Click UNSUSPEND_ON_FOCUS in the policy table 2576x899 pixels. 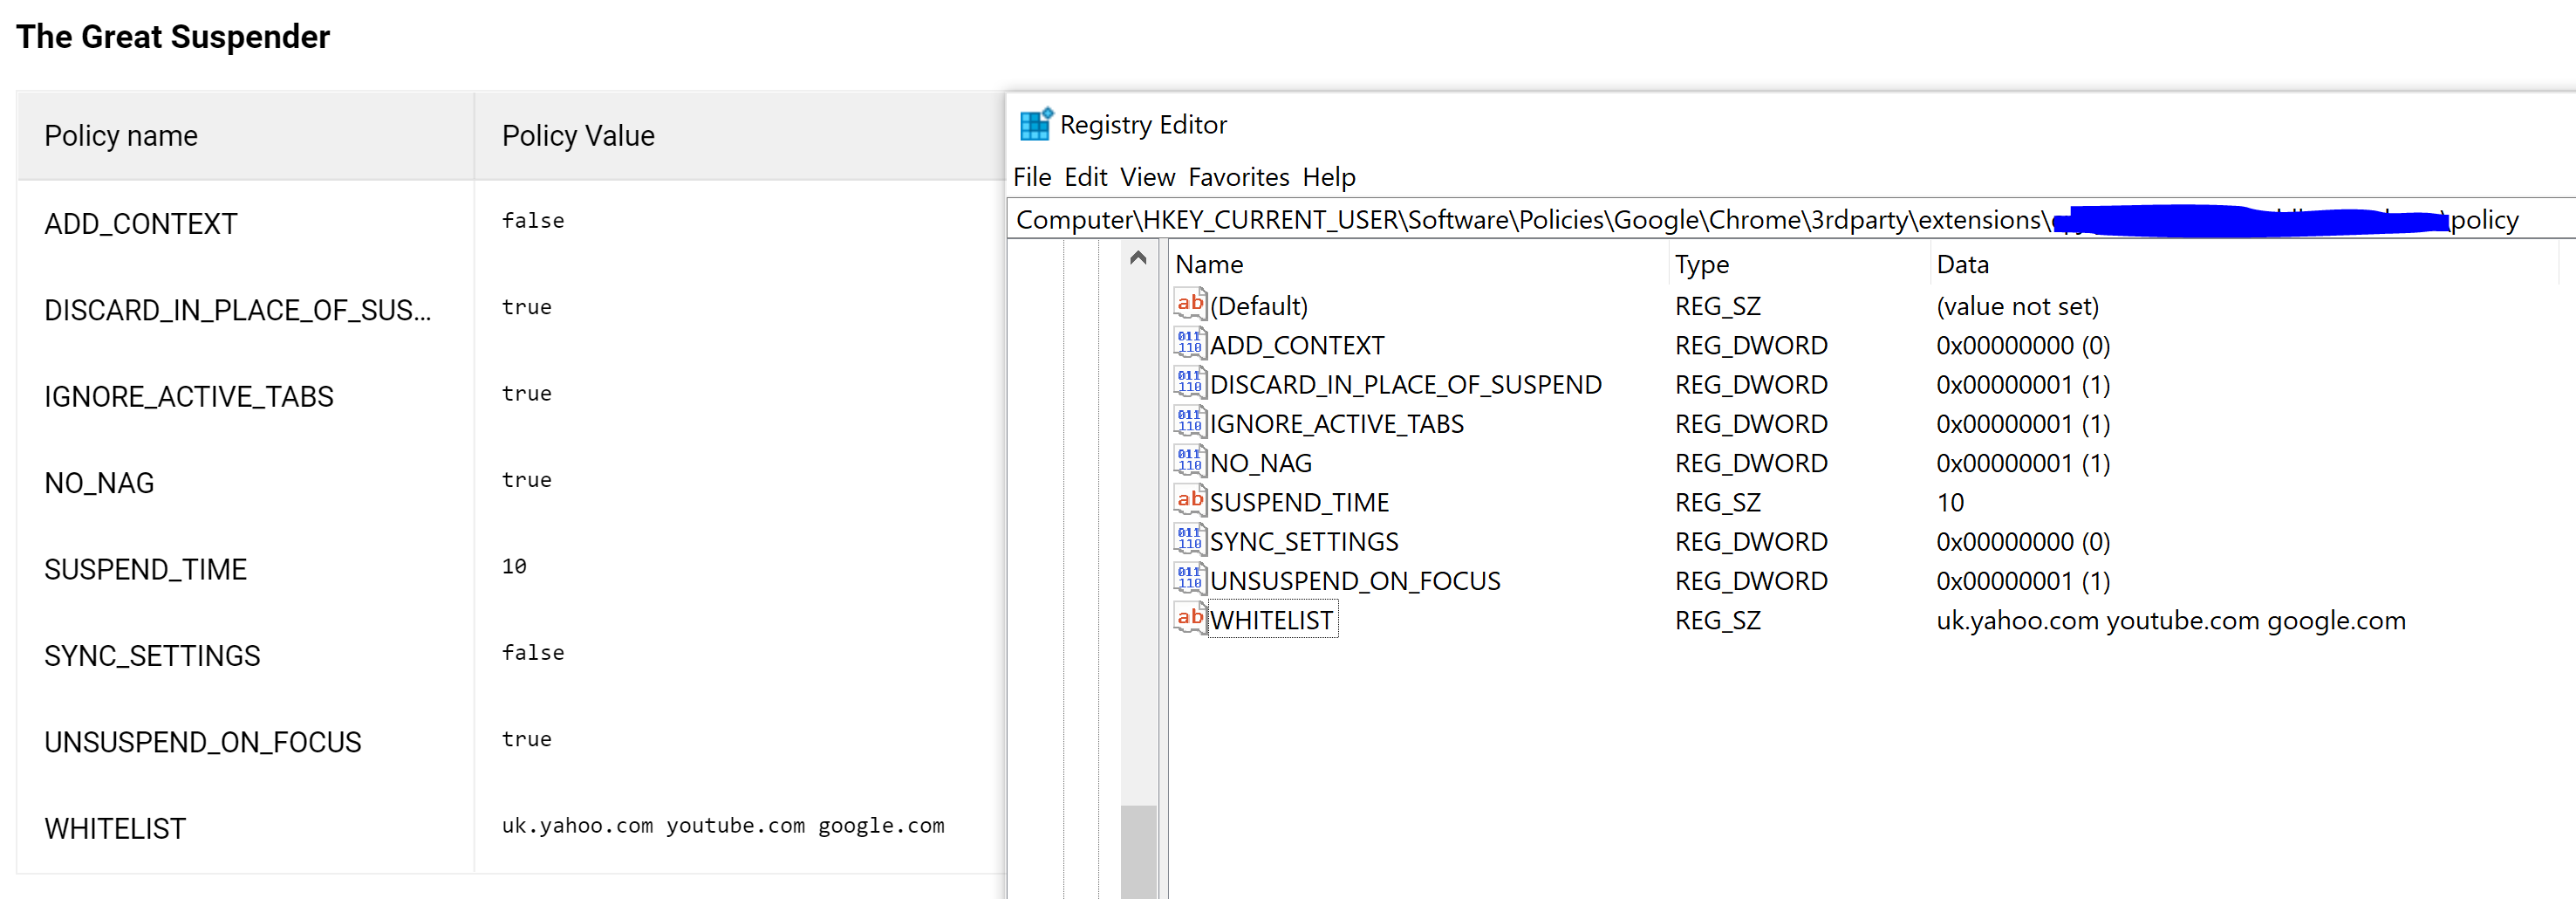pos(203,742)
